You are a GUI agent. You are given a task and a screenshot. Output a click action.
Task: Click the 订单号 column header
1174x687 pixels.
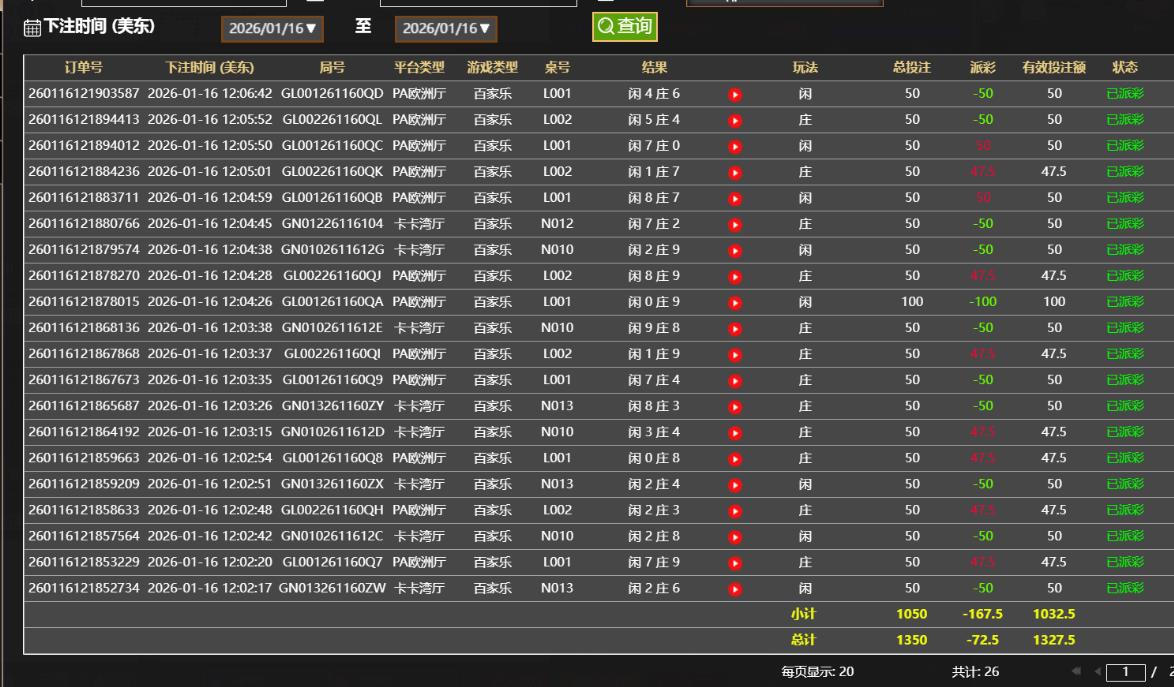(83, 68)
